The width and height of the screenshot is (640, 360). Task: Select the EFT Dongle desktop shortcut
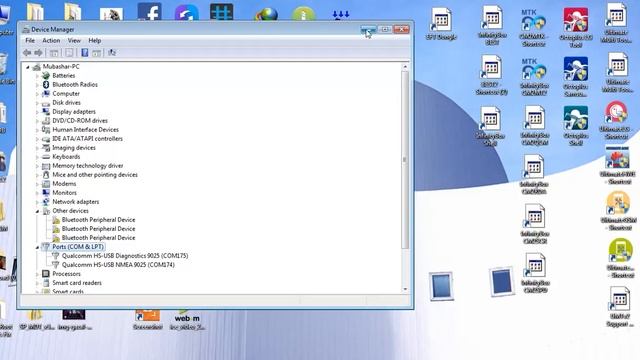tap(441, 24)
